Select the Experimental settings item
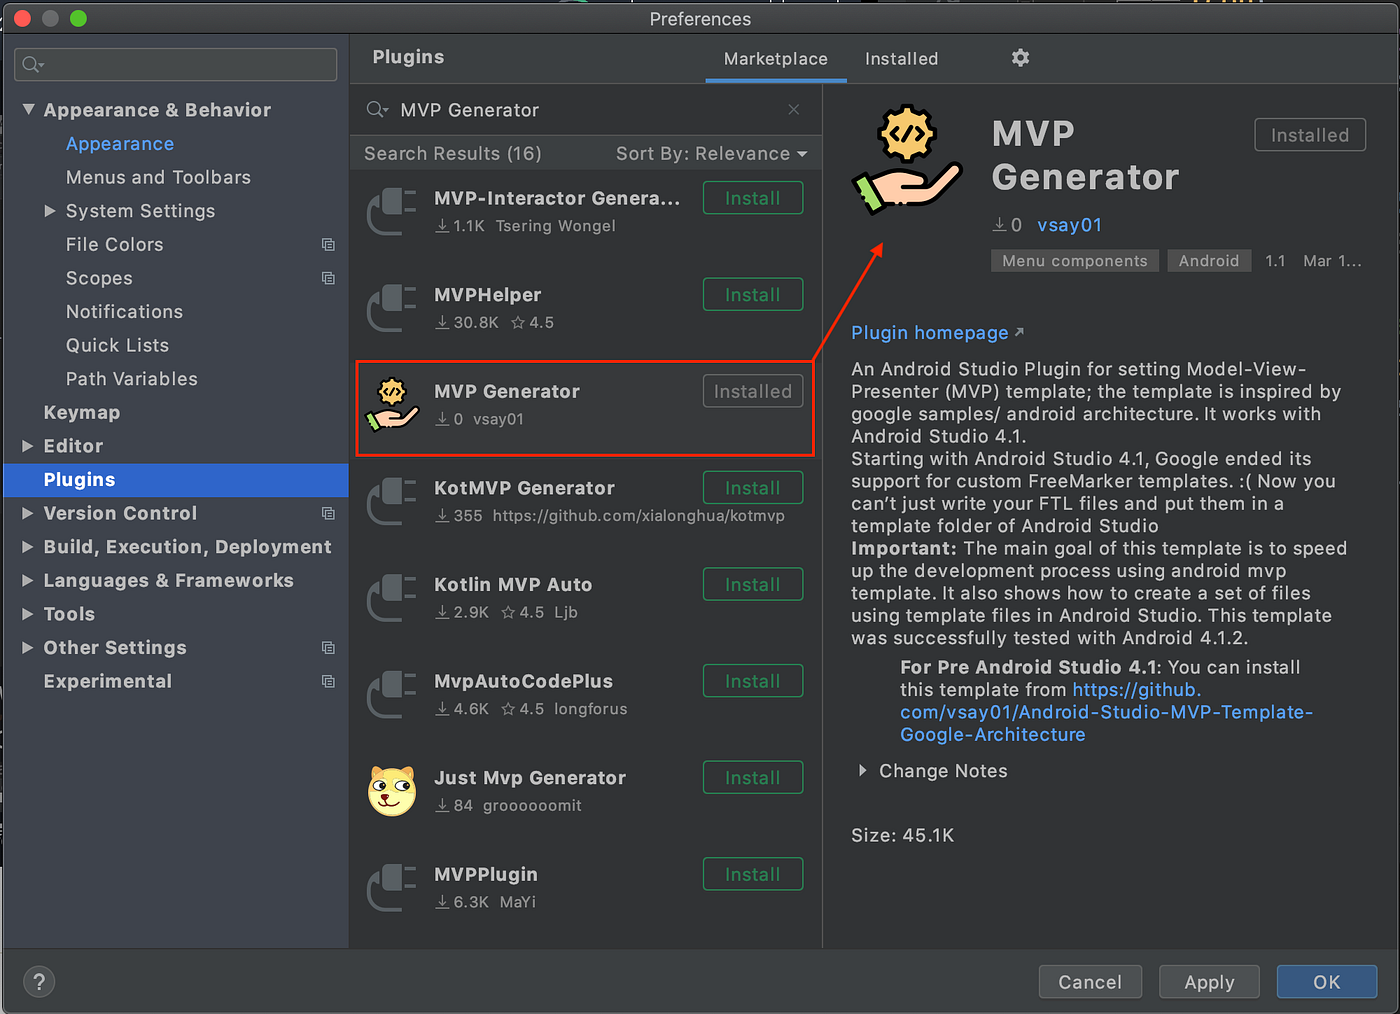Image resolution: width=1400 pixels, height=1014 pixels. (x=108, y=682)
